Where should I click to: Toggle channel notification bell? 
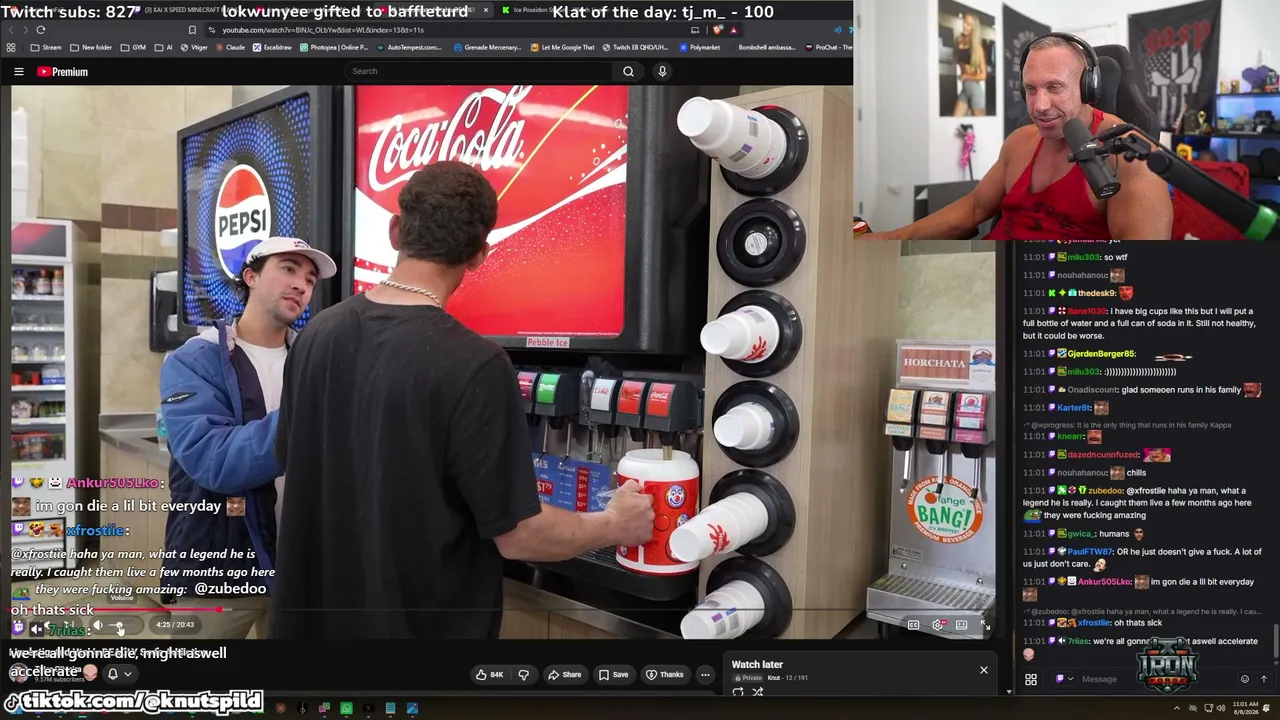pos(113,674)
